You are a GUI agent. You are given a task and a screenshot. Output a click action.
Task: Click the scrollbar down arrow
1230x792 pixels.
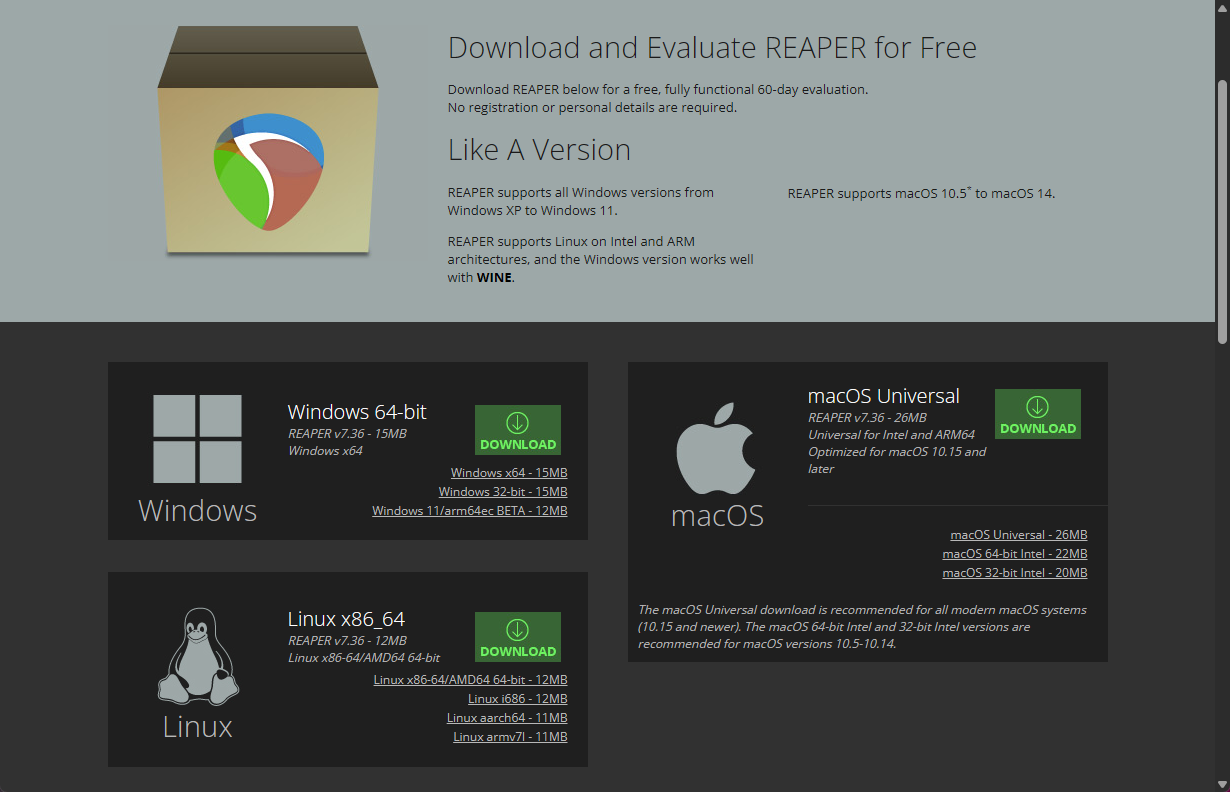(1222, 784)
